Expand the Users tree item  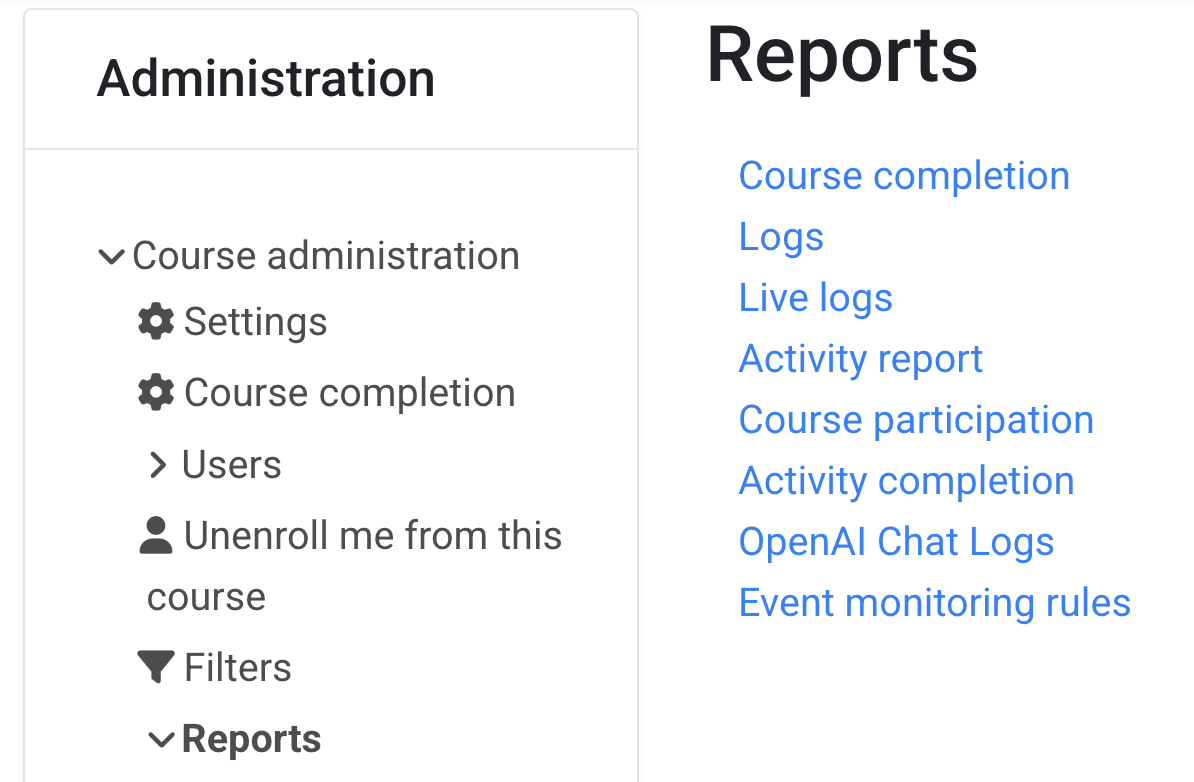tap(231, 464)
